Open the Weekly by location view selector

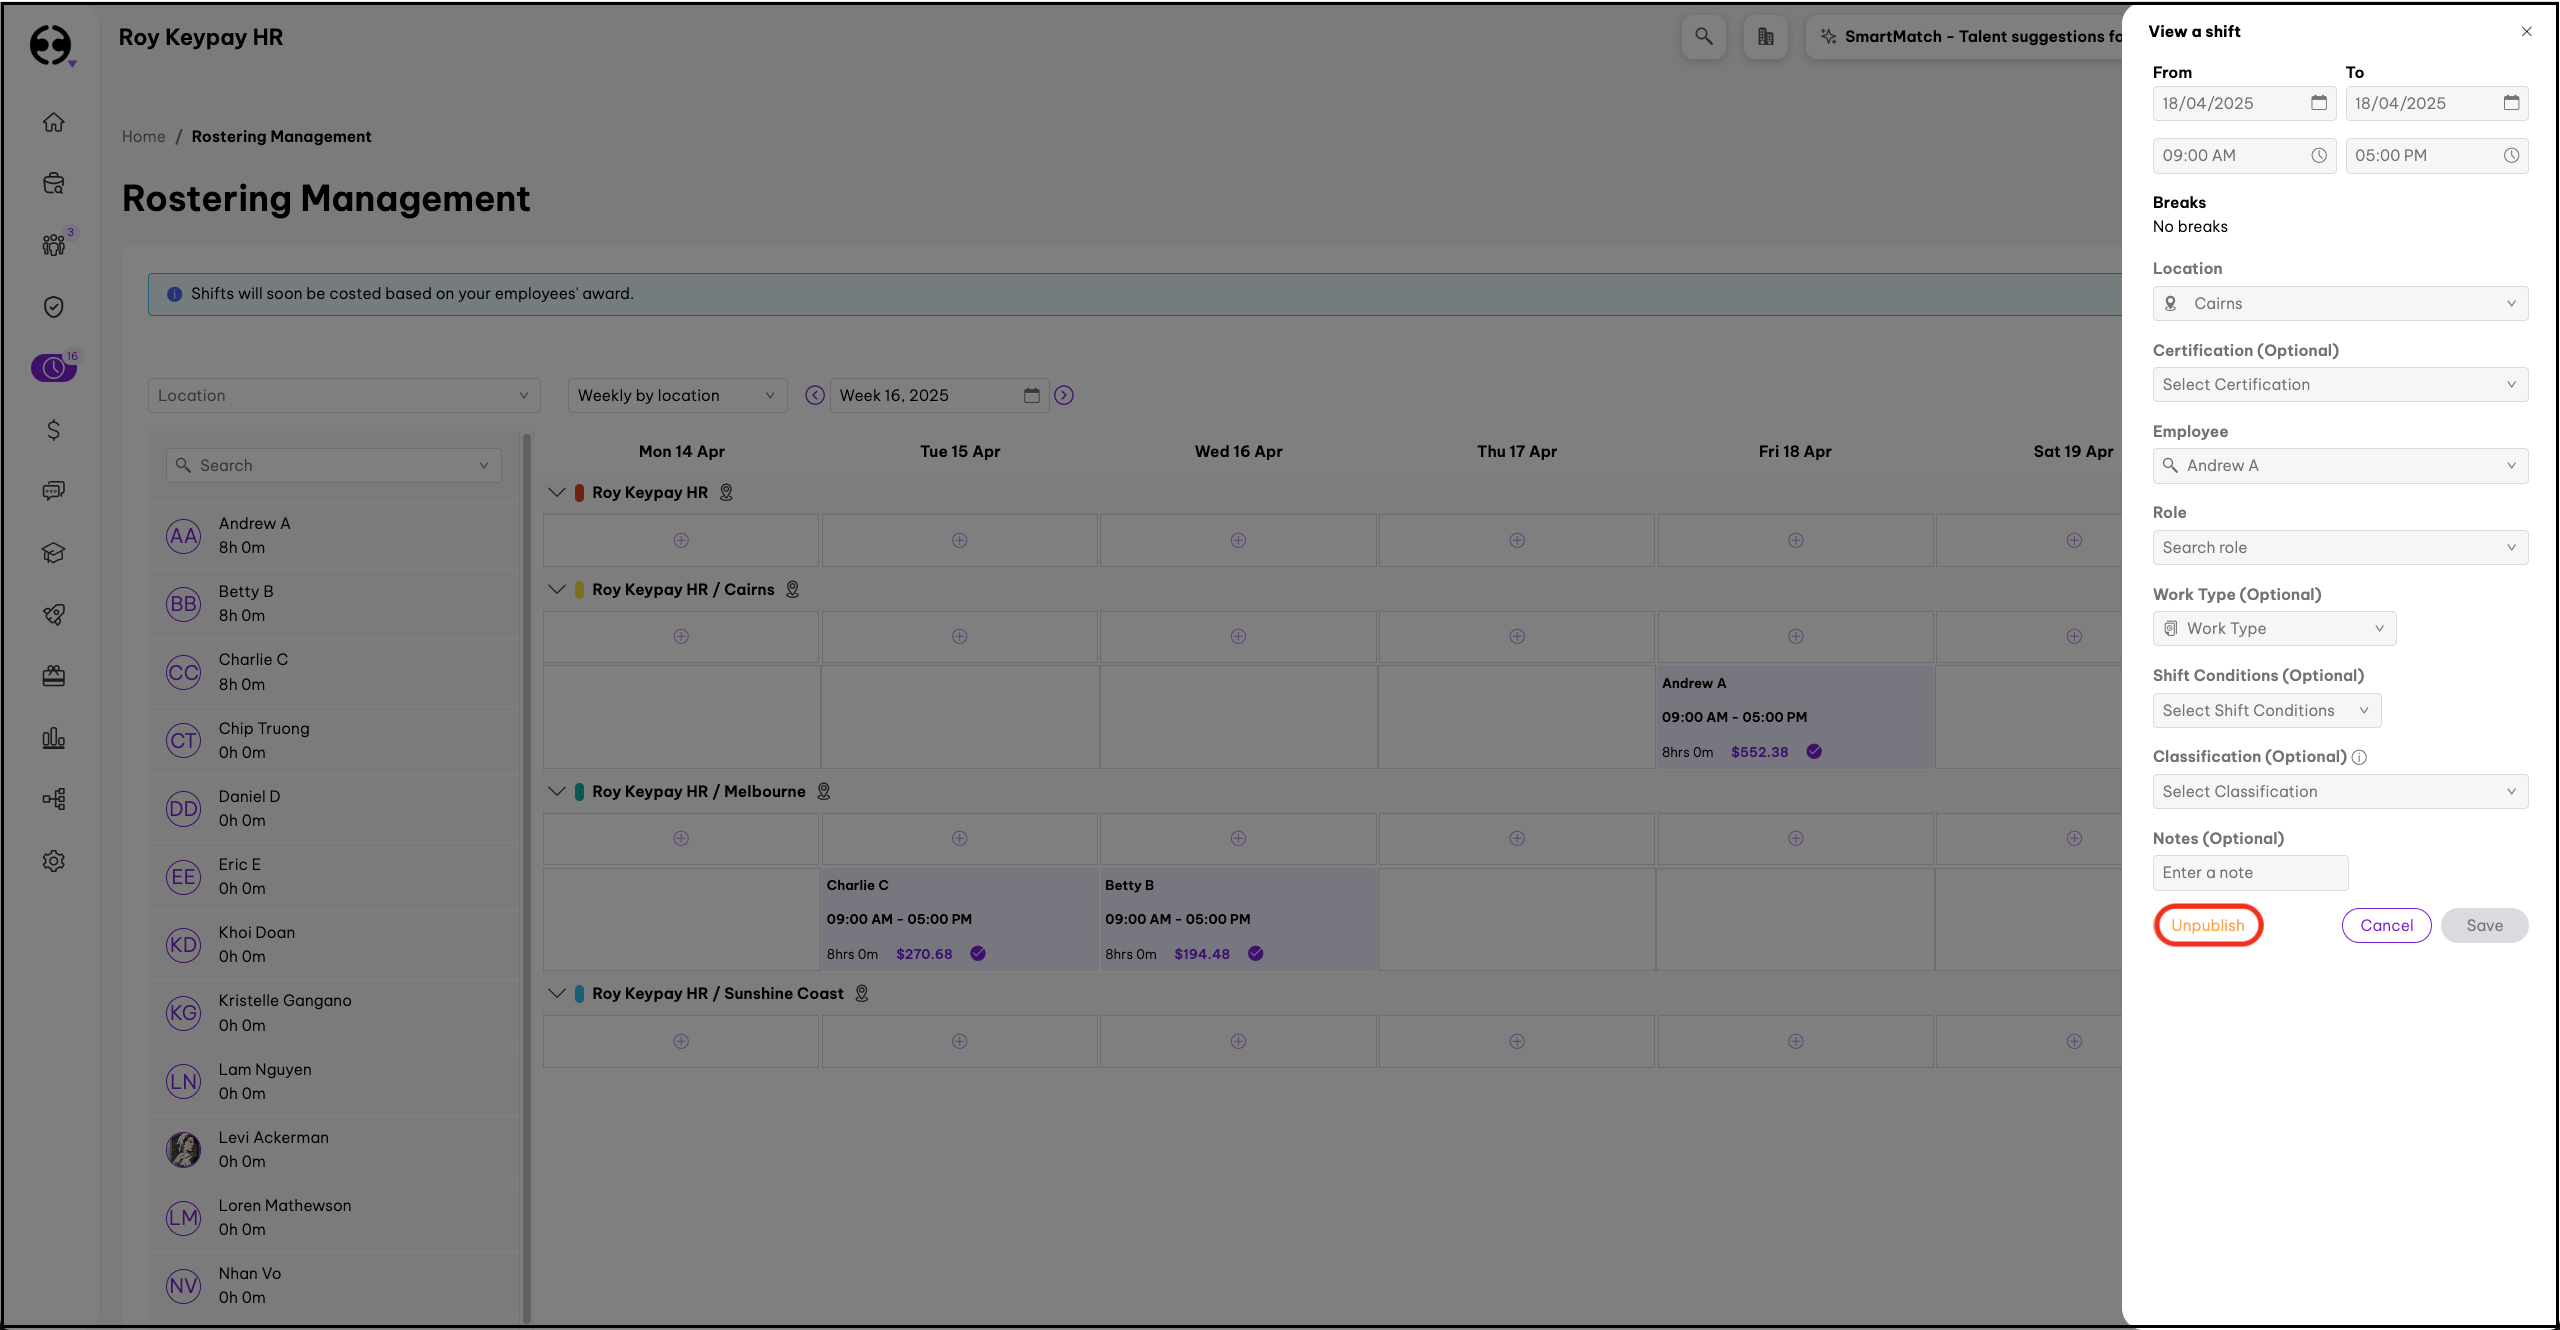(677, 395)
